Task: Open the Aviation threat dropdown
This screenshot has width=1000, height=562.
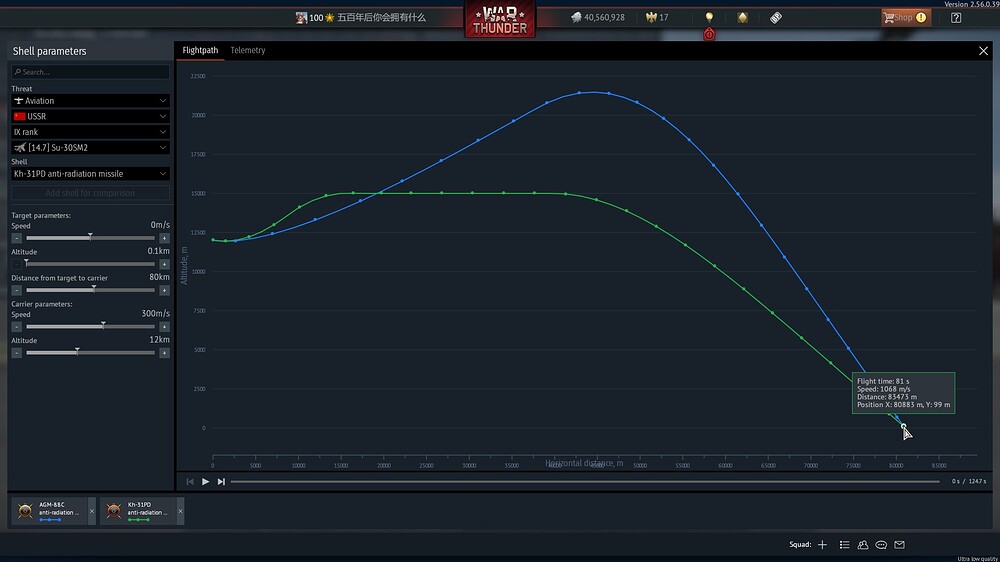Action: tap(90, 101)
